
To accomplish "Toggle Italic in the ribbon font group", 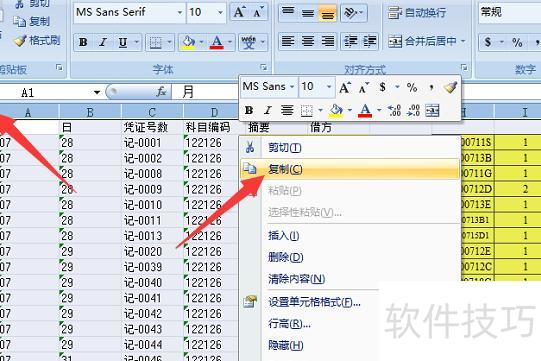I will click(x=102, y=42).
